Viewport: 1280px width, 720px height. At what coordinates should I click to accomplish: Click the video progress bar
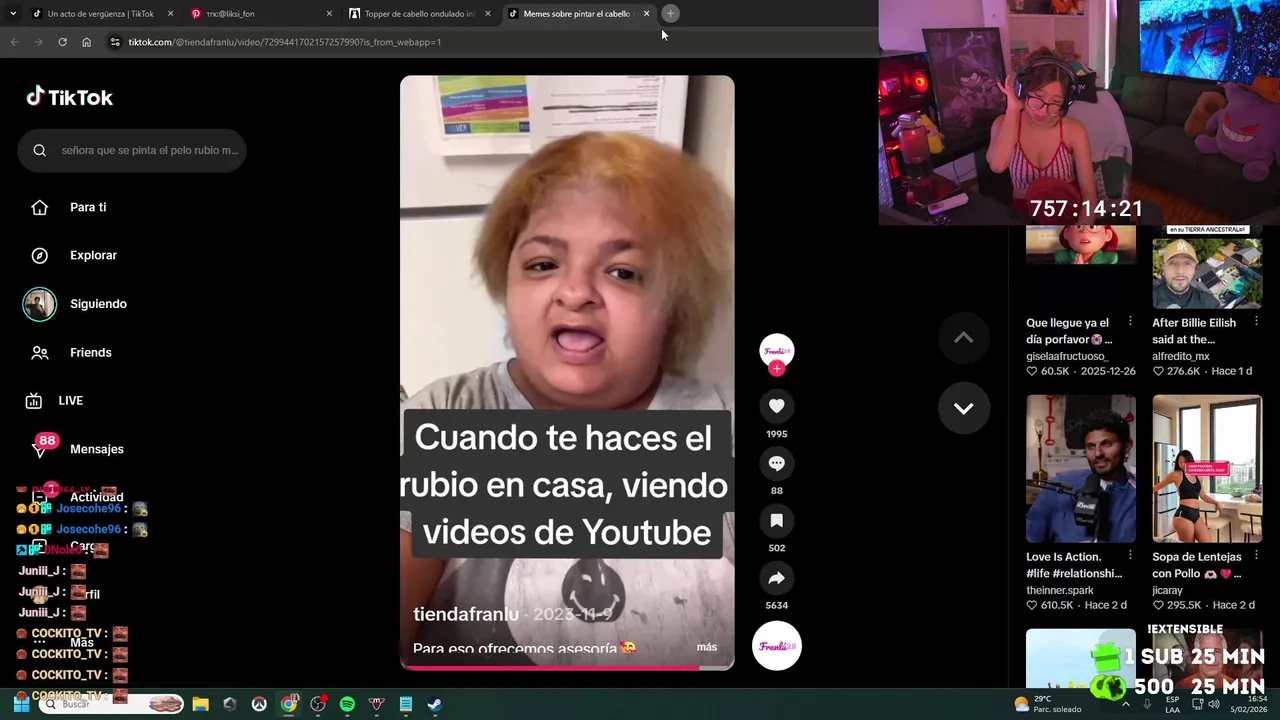coord(567,667)
